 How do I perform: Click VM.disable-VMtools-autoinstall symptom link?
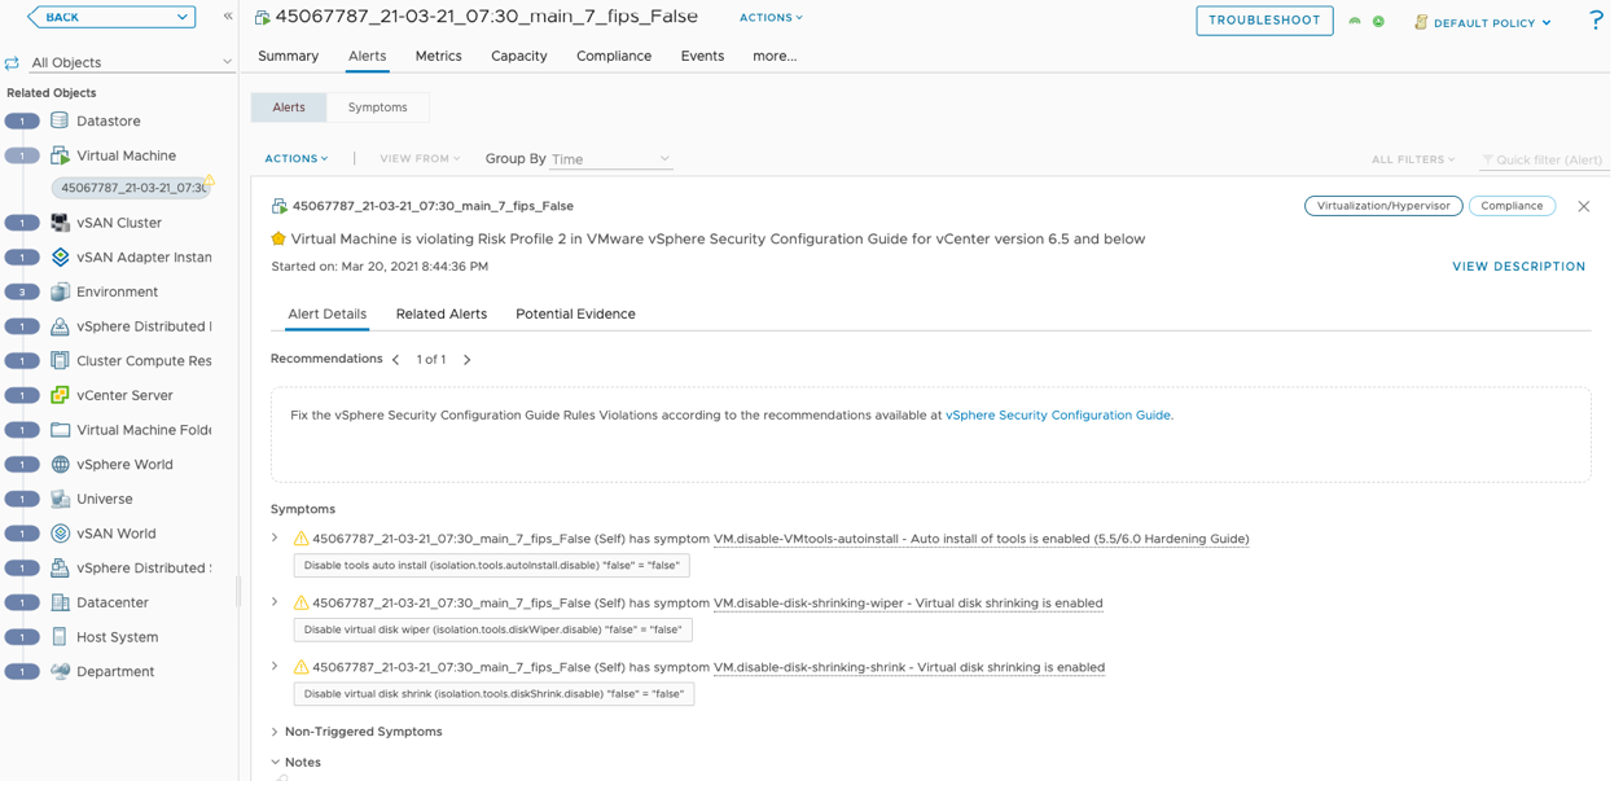(x=981, y=539)
